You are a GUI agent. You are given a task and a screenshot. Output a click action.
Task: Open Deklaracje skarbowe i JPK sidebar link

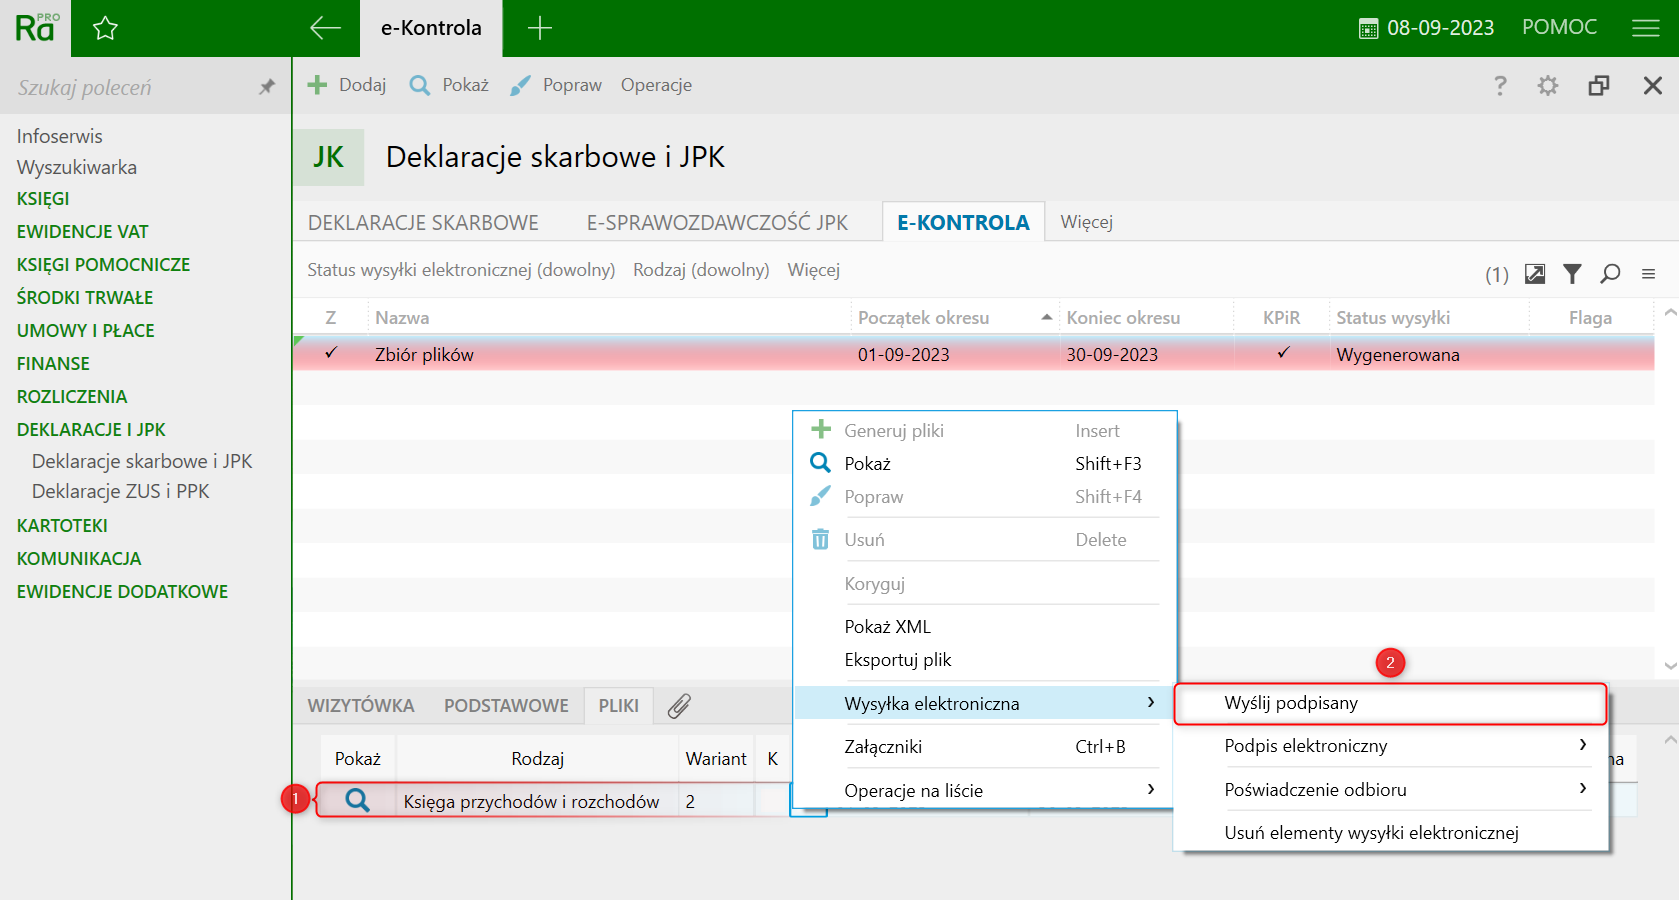[x=142, y=461]
